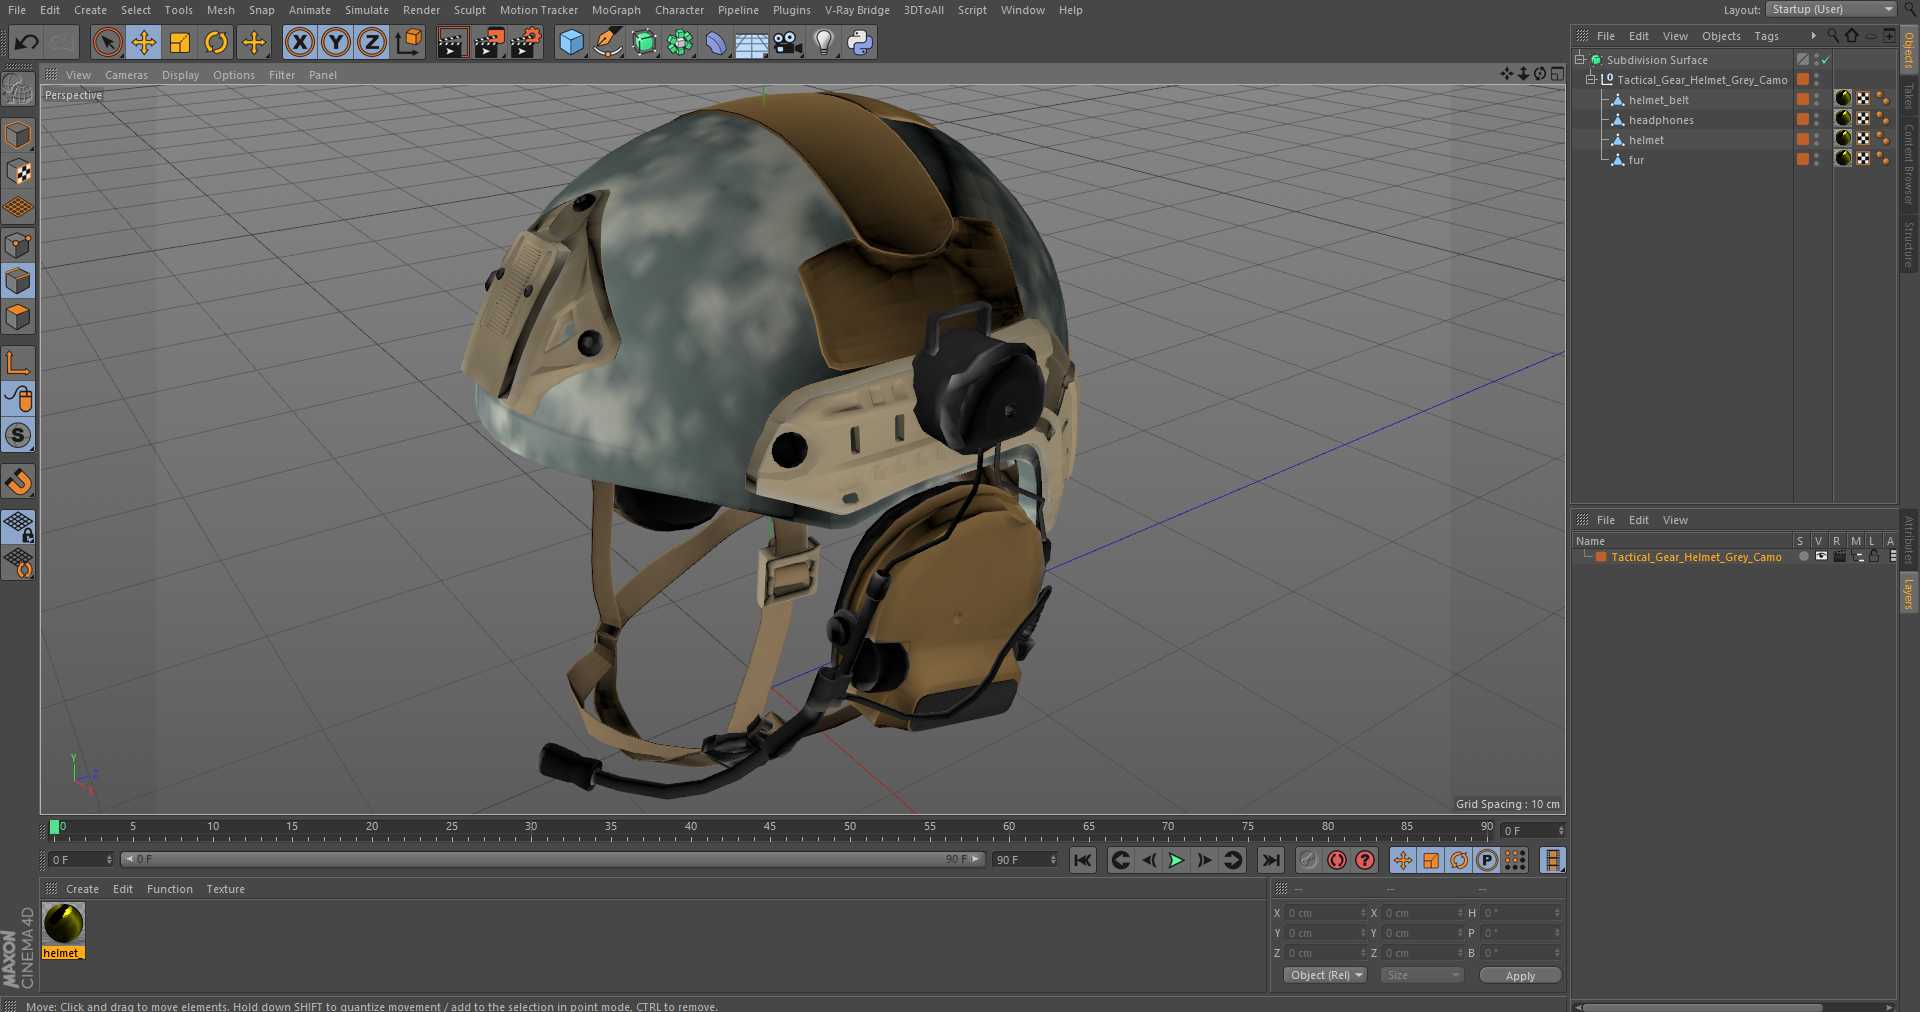This screenshot has height=1012, width=1920.
Task: Click the X position field
Action: coord(1324,913)
